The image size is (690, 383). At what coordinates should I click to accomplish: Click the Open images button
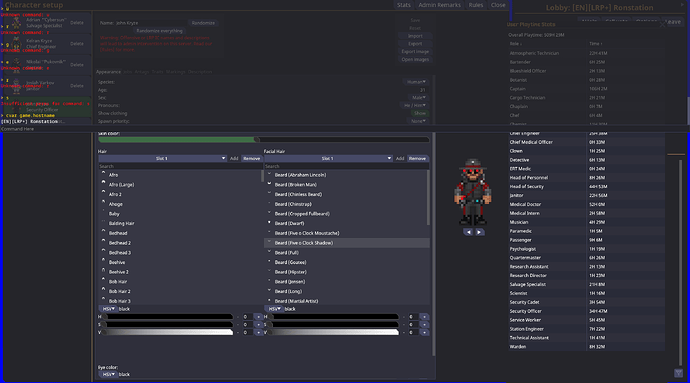click(415, 59)
